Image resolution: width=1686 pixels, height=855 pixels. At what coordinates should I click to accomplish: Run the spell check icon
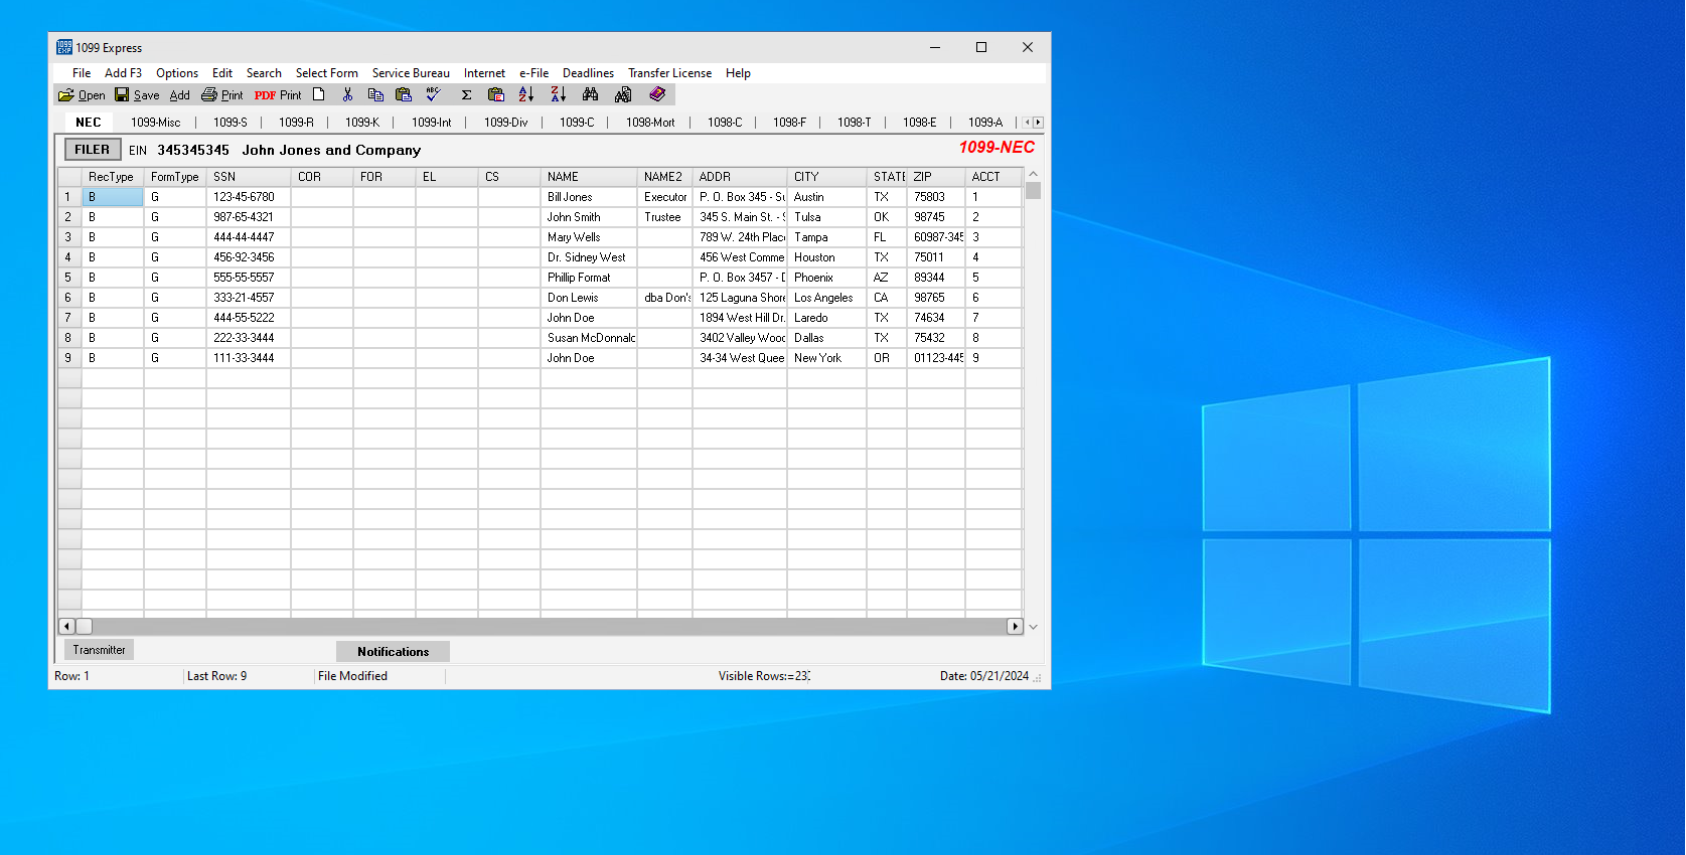[433, 95]
